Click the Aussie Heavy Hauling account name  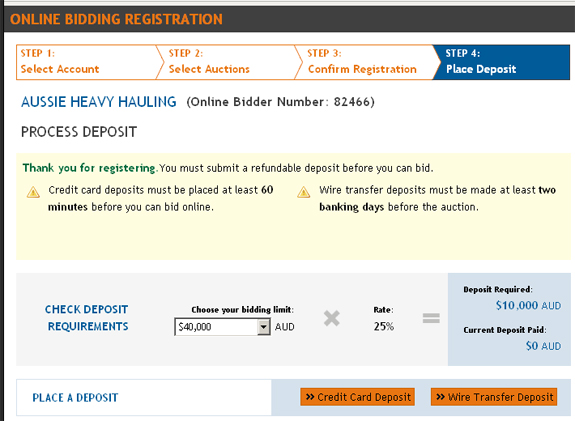pos(99,102)
